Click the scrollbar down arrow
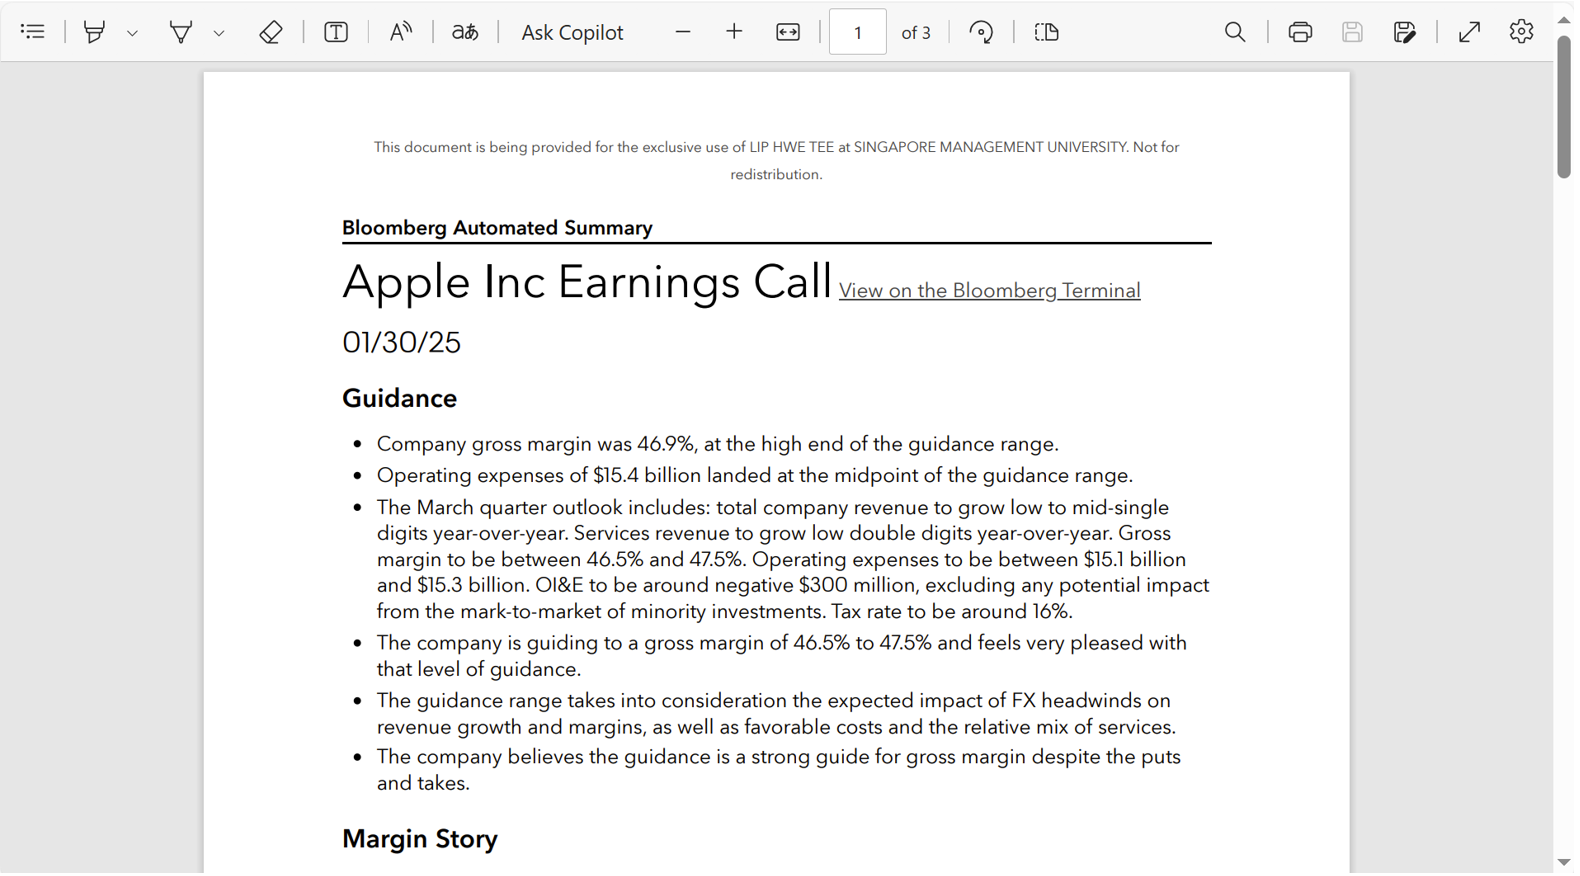Viewport: 1580px width, 876px height. [x=1565, y=863]
